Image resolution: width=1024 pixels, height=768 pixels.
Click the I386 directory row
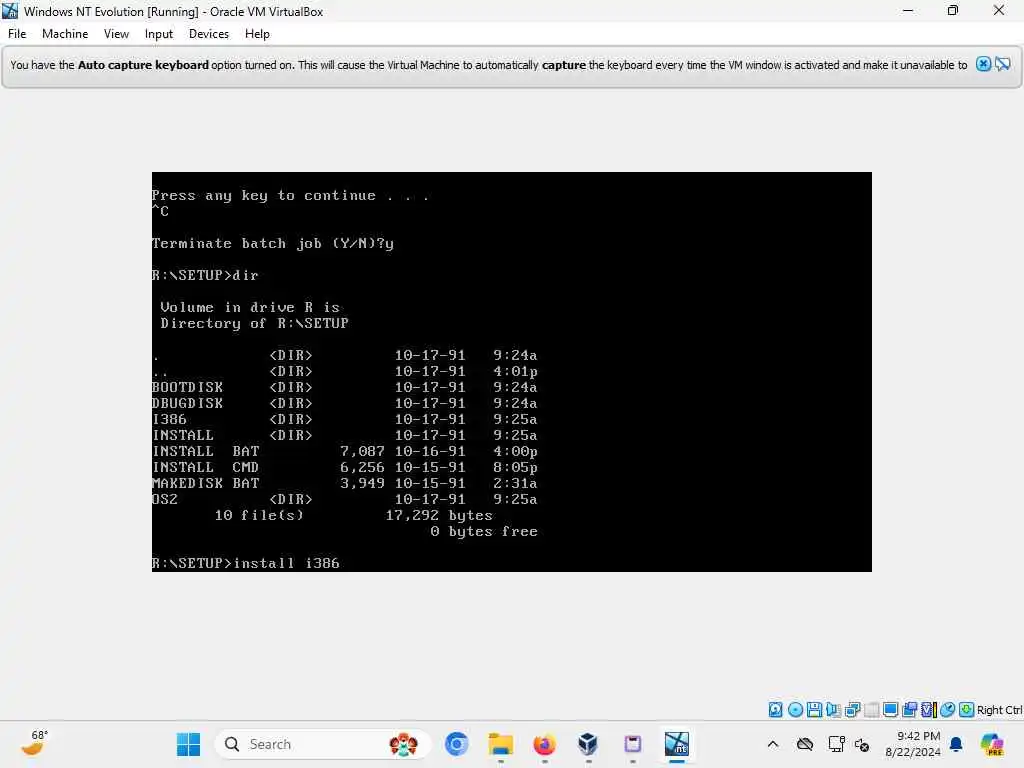point(345,419)
